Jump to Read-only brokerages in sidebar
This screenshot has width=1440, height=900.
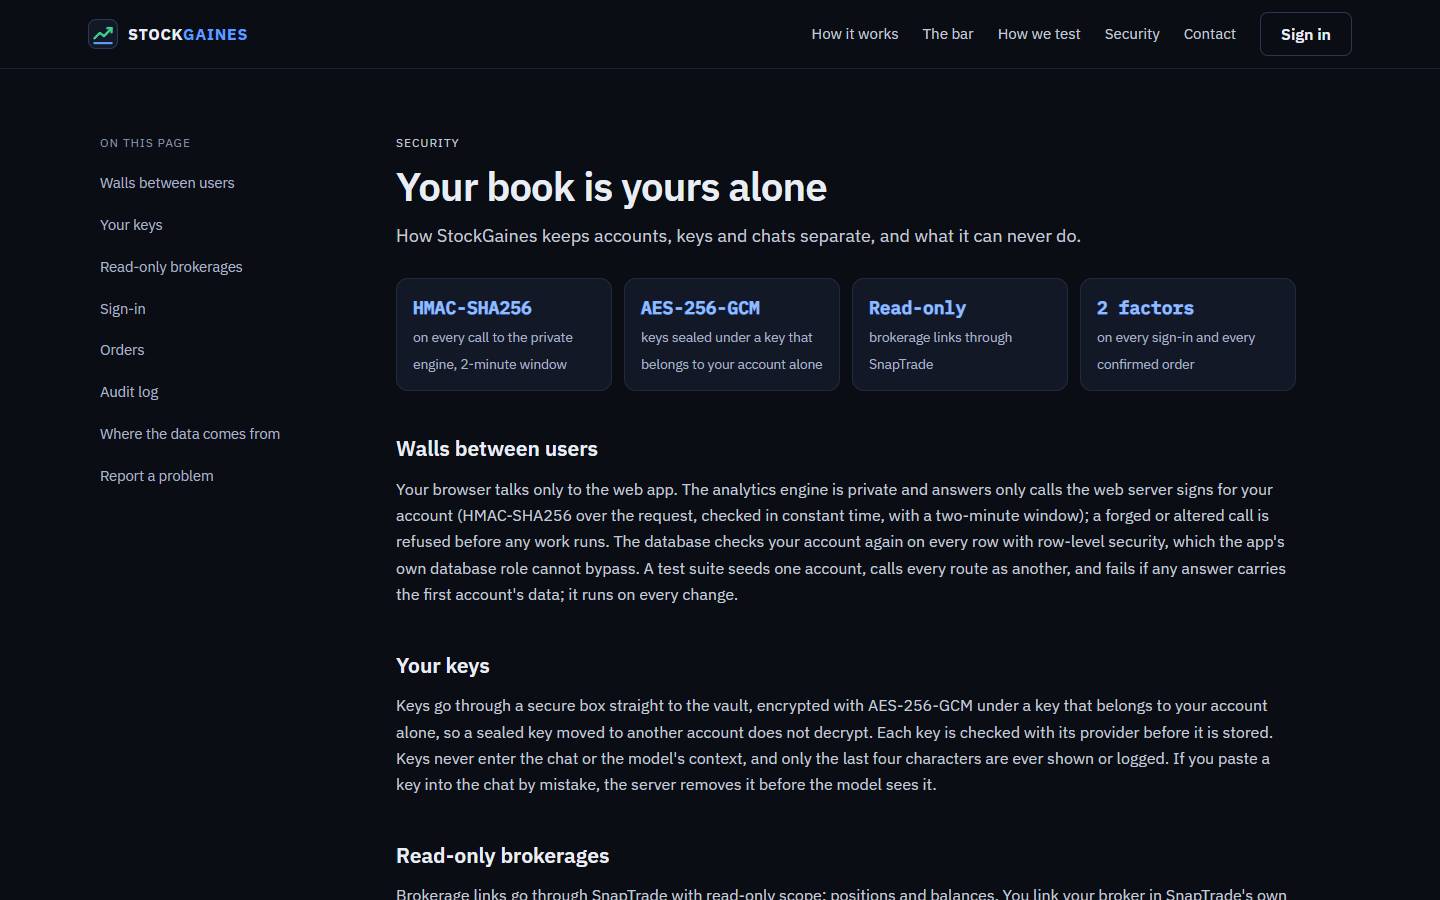point(171,267)
